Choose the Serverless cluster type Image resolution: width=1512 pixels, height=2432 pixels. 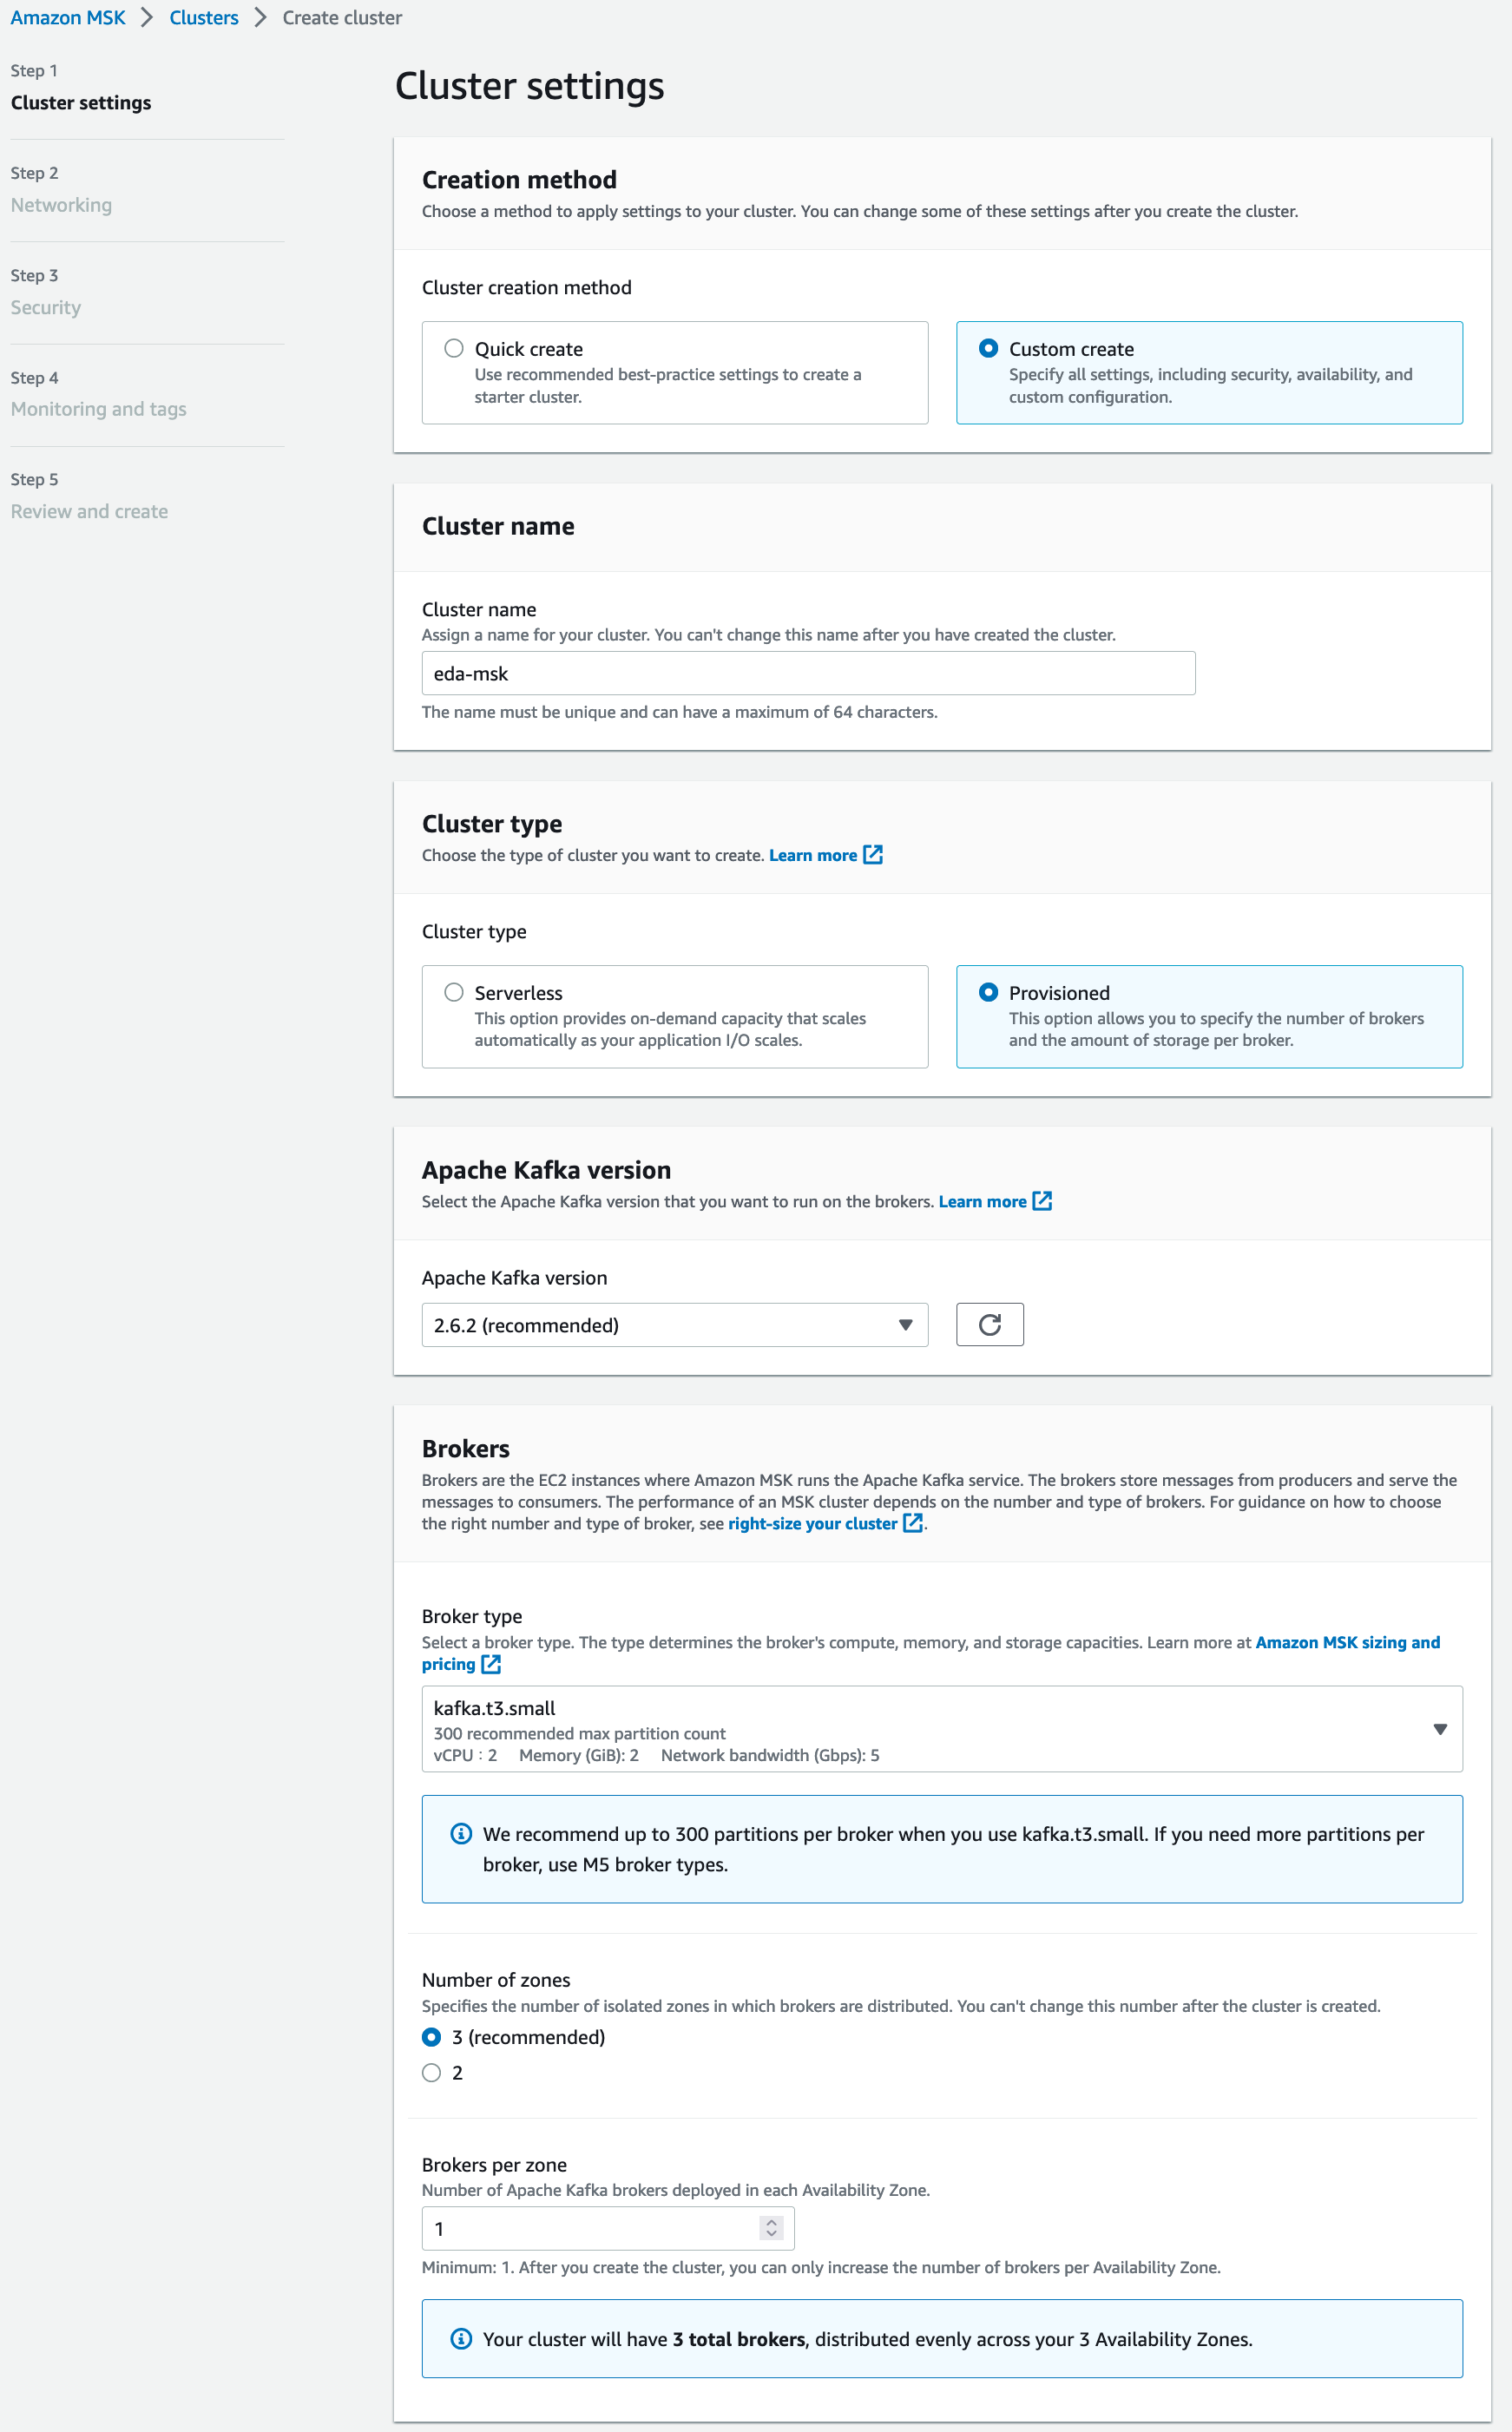454,992
